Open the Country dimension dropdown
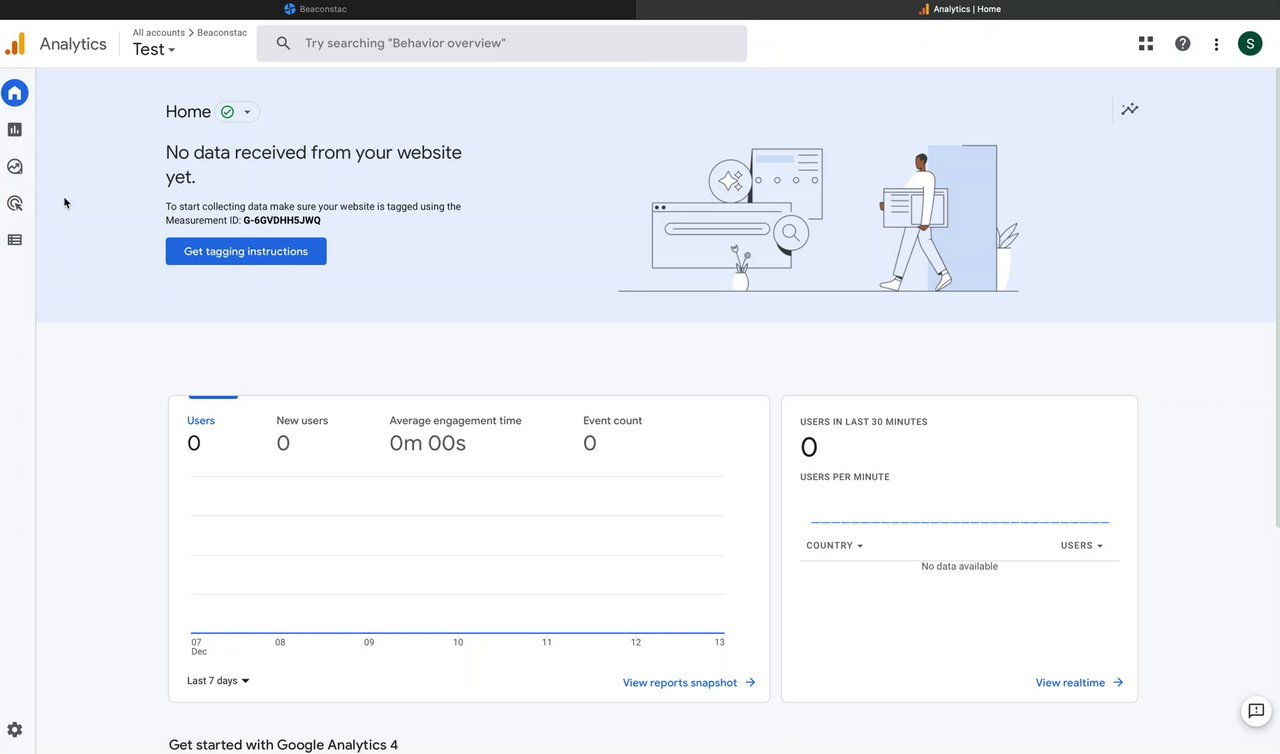1280x754 pixels. (x=834, y=546)
